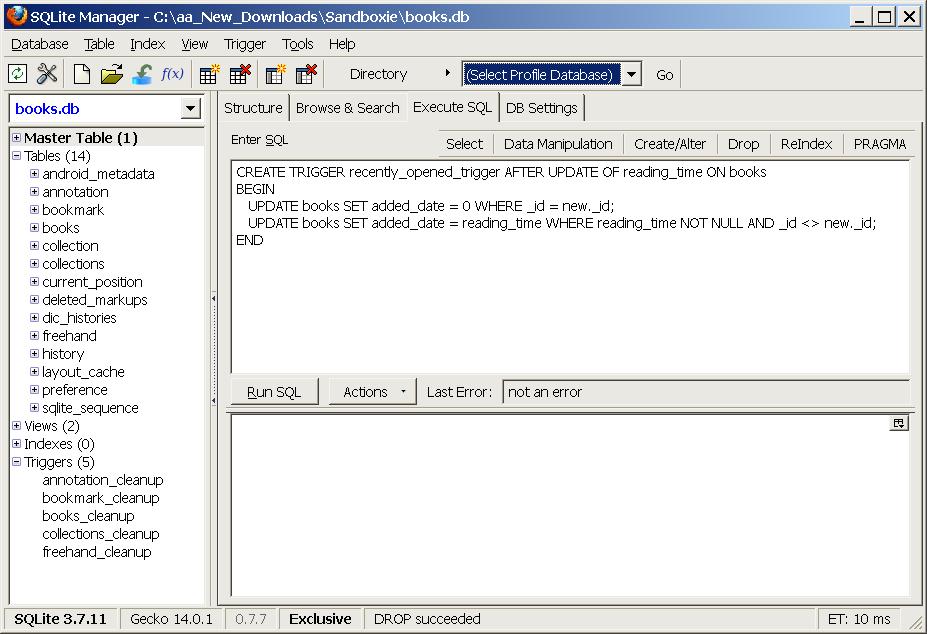This screenshot has height=634, width=927.
Task: Expand the Views (2) node
Action: tap(17, 426)
